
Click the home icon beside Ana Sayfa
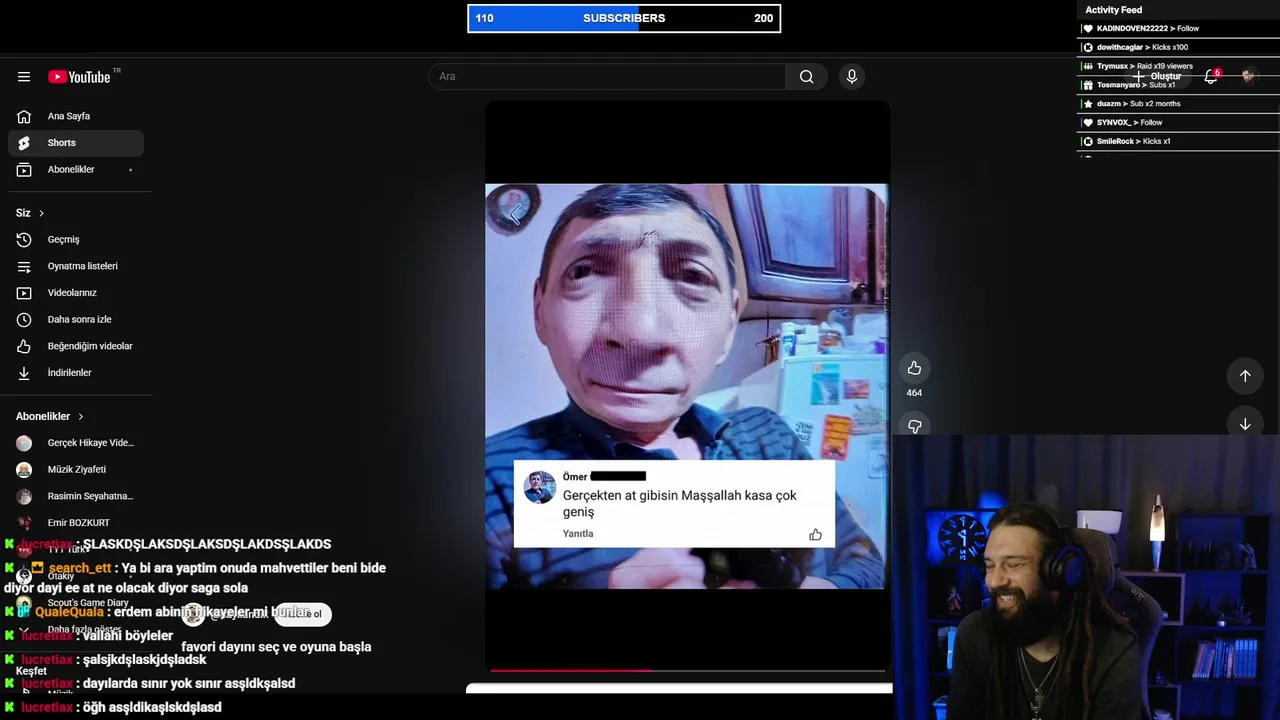(24, 116)
